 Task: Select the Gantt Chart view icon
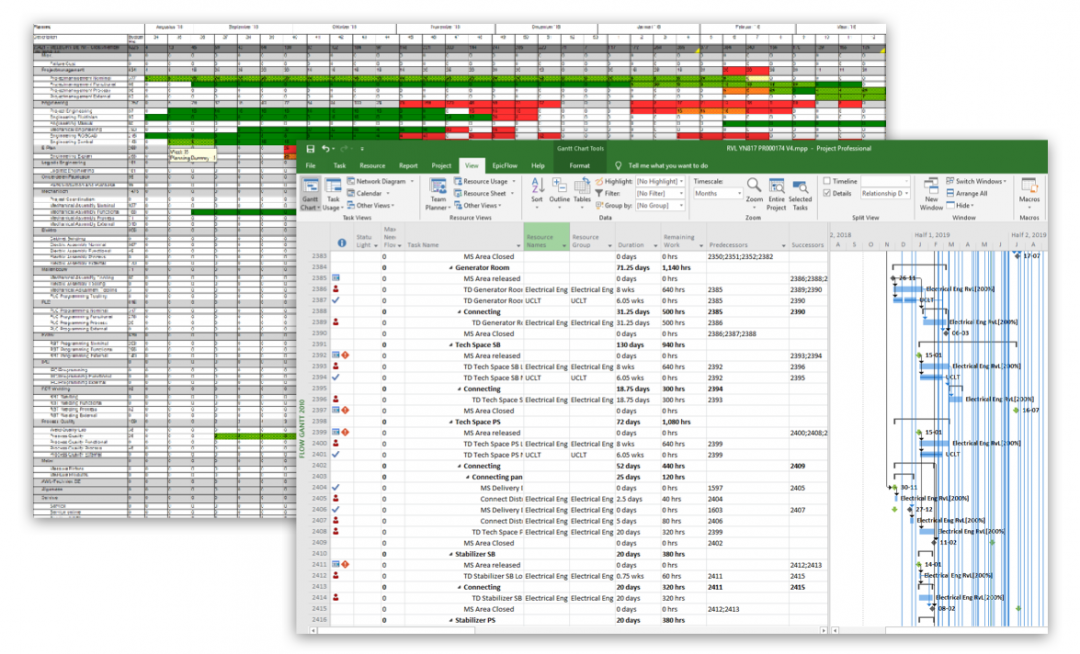click(x=311, y=186)
